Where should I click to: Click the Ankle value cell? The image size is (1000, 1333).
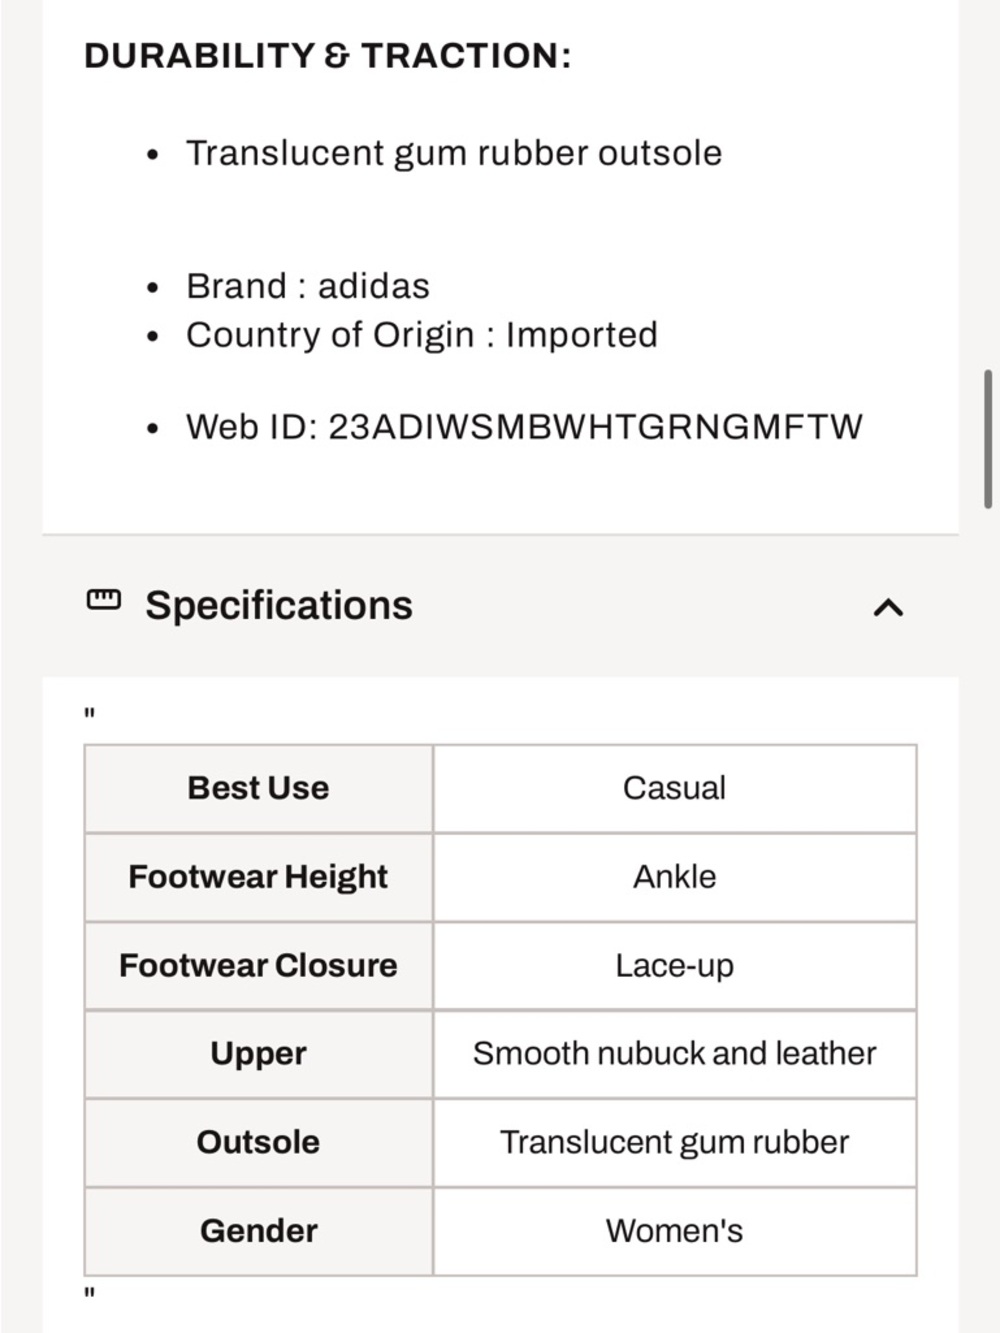[674, 877]
